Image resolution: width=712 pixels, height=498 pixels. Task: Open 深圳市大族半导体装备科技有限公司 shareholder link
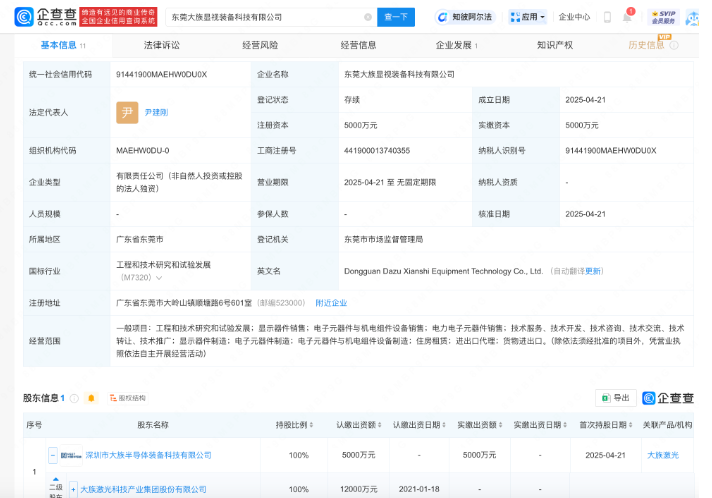tap(148, 455)
